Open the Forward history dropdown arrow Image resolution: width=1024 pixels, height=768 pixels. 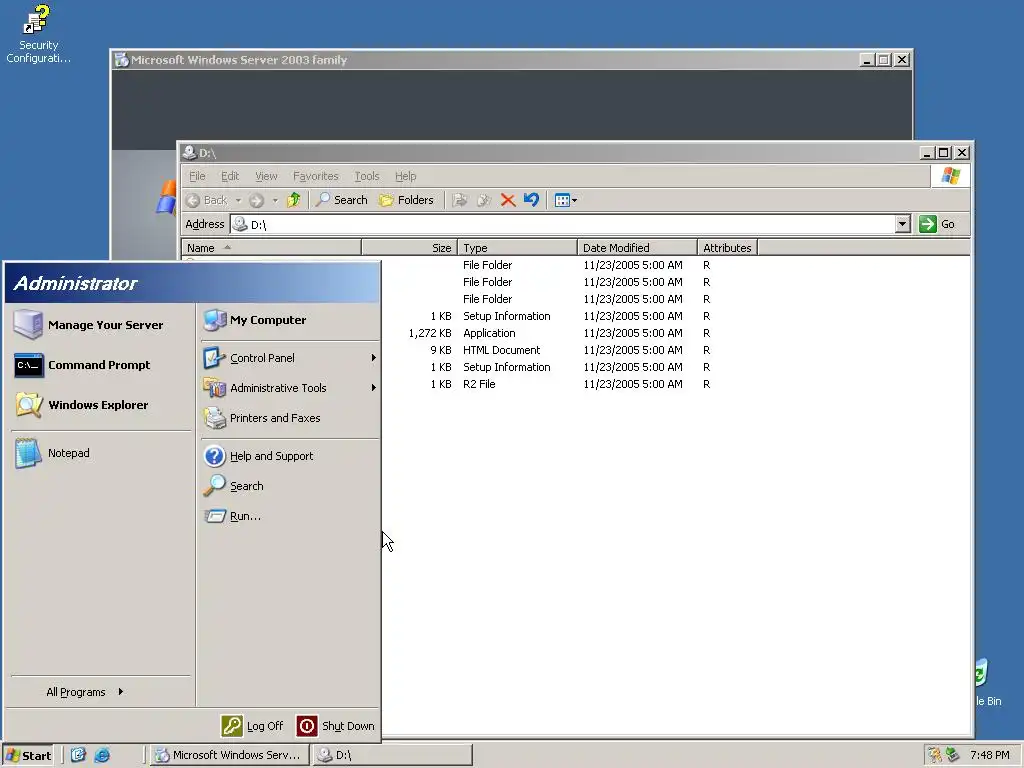point(275,200)
